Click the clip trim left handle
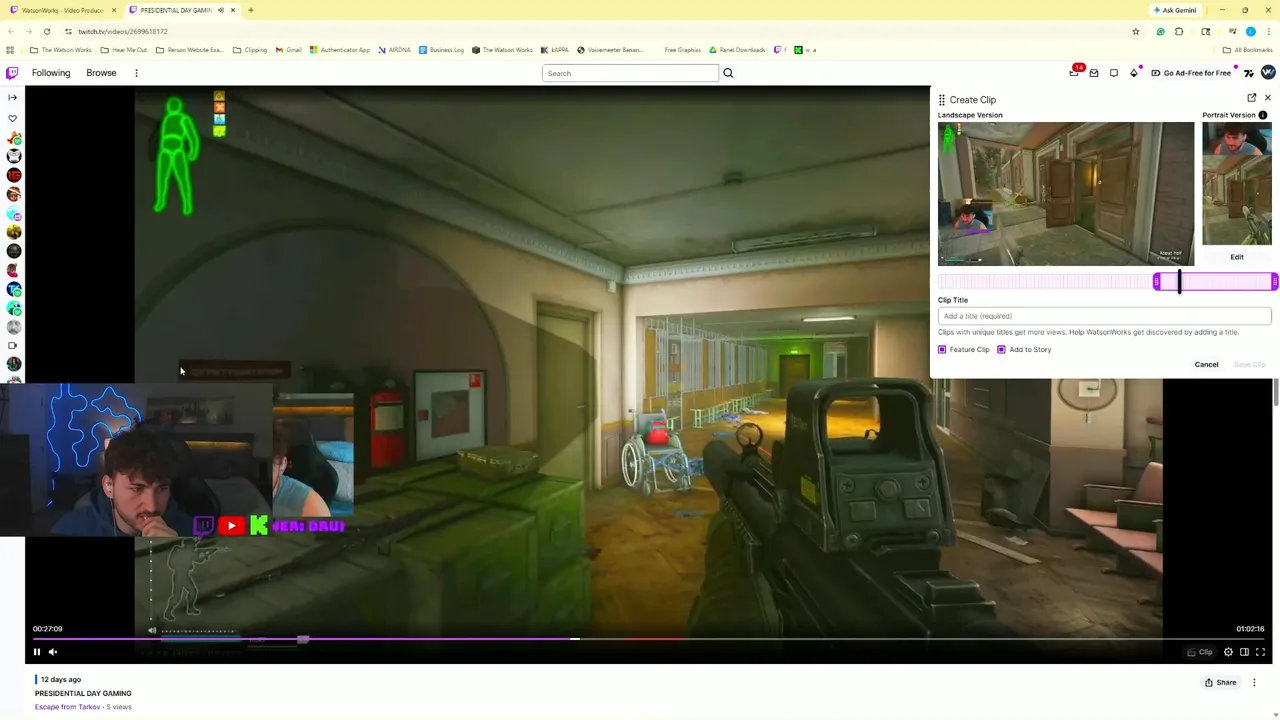The image size is (1280, 720). (1157, 282)
